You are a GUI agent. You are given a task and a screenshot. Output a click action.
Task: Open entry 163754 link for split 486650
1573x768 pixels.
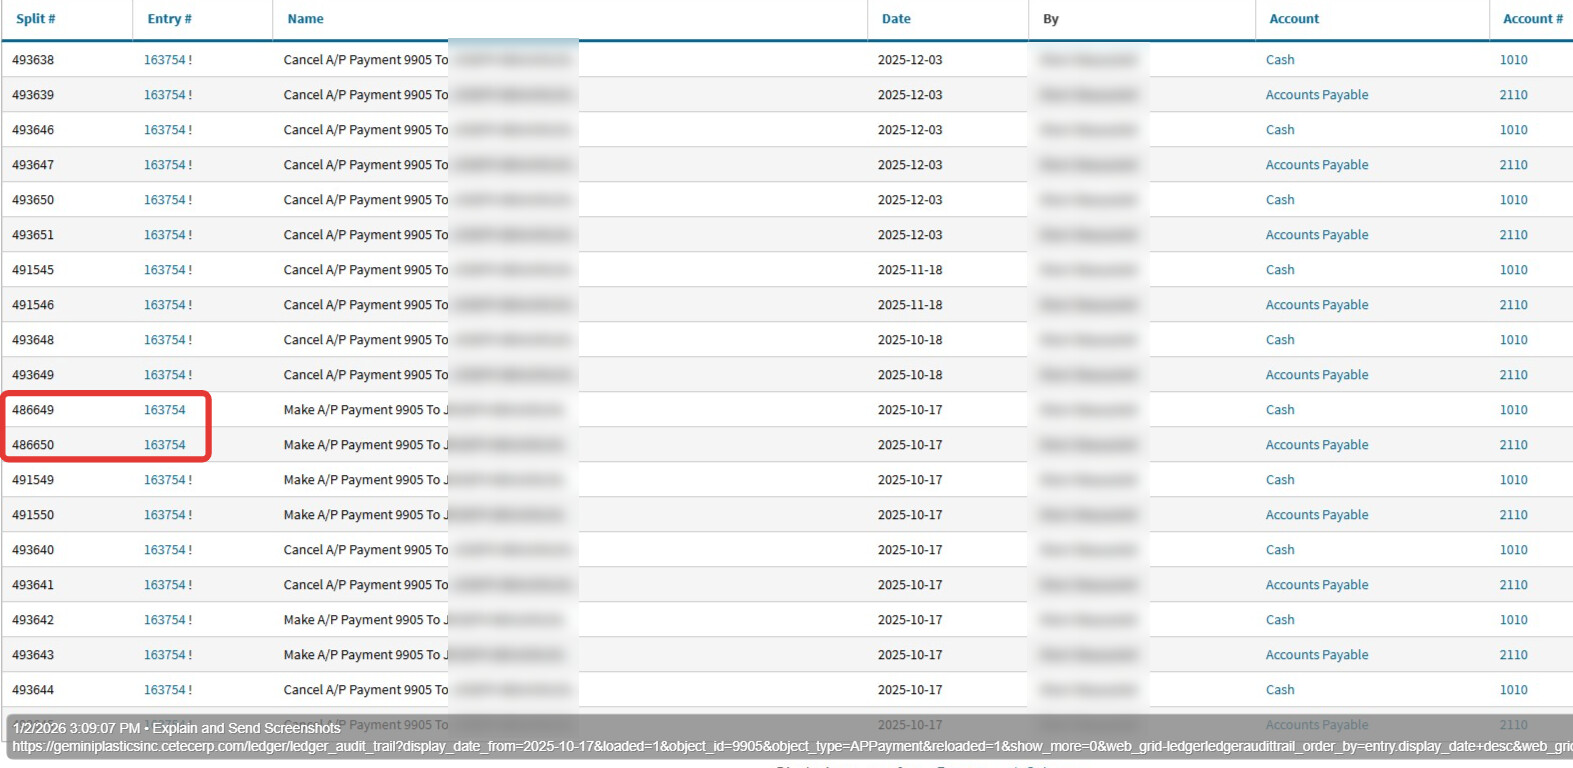tap(164, 445)
